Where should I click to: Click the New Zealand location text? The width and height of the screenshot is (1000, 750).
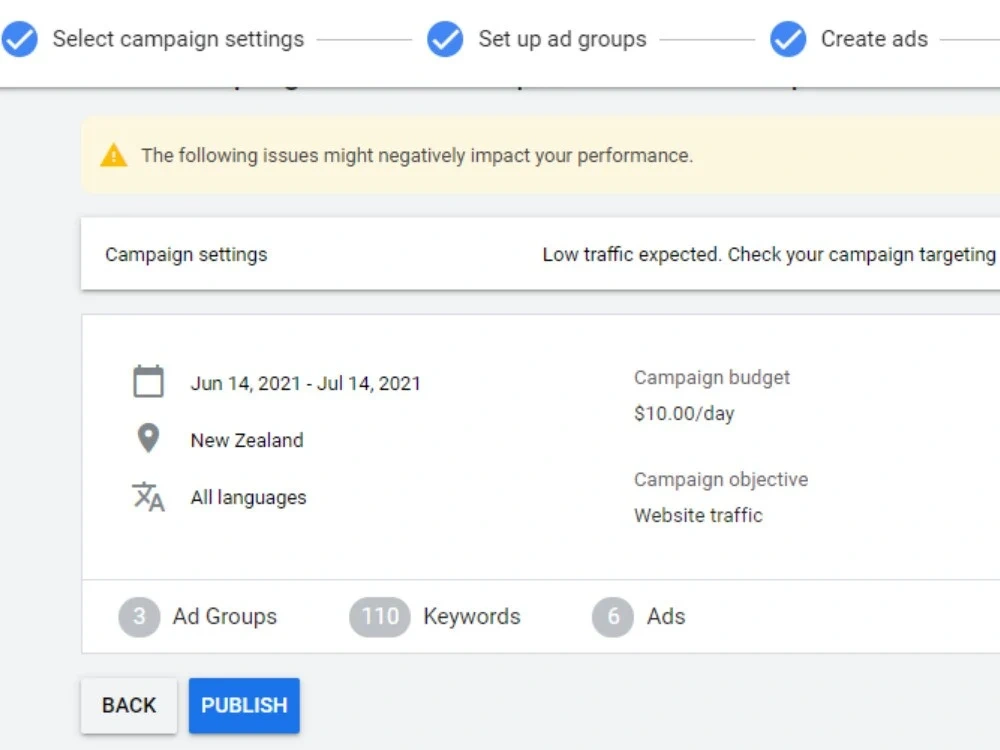(x=247, y=440)
